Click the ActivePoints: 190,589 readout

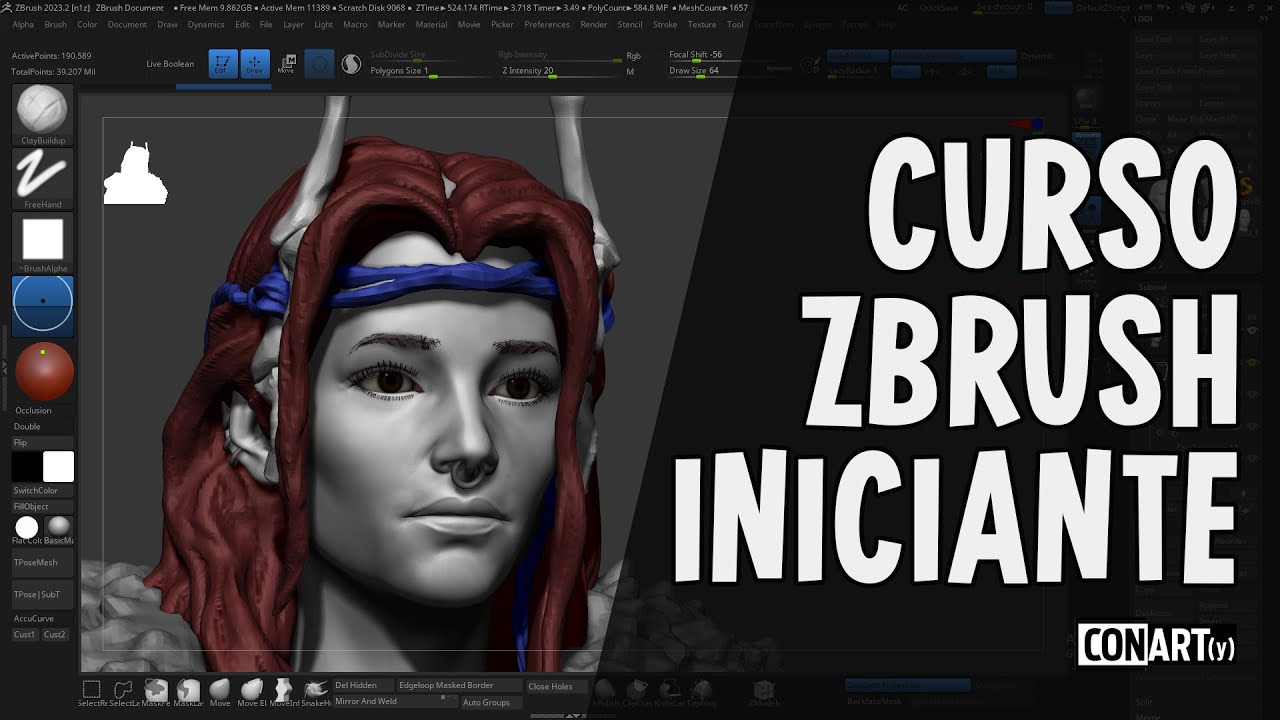[51, 56]
